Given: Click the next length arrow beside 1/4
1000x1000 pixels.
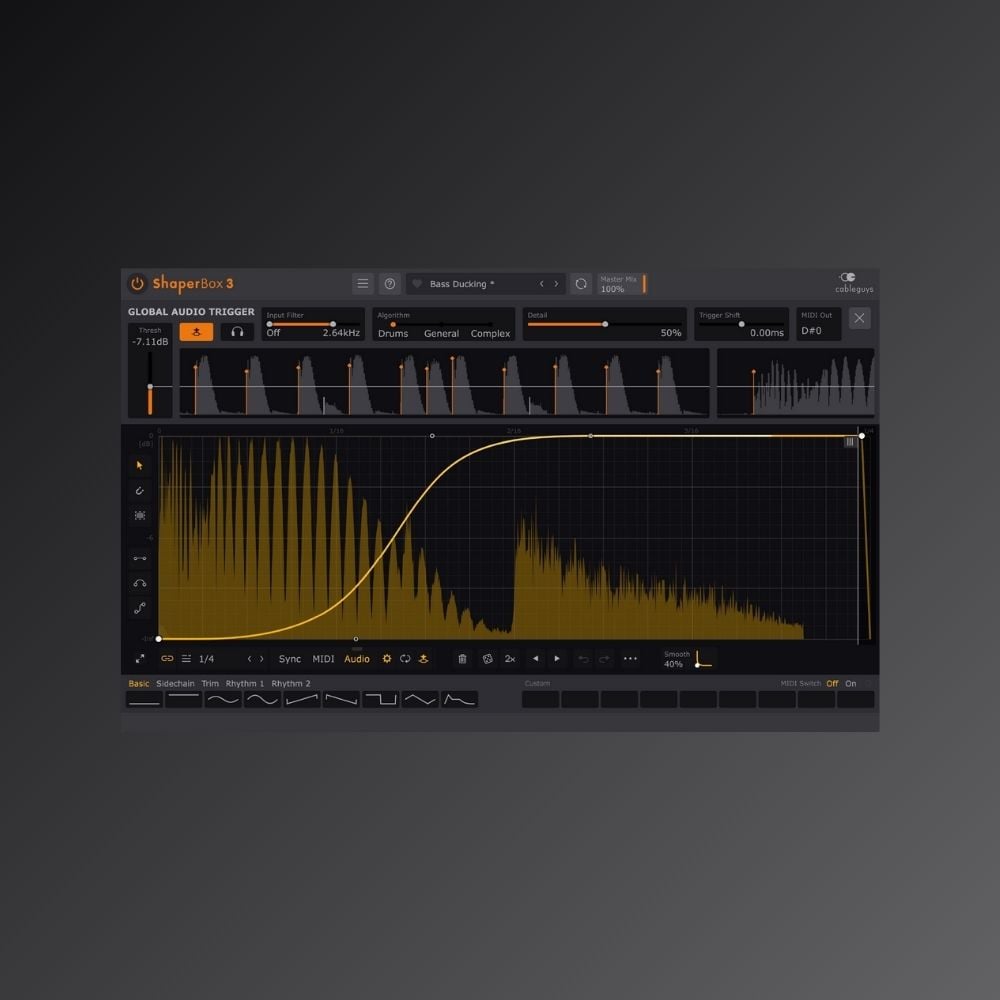Looking at the screenshot, I should [x=261, y=659].
